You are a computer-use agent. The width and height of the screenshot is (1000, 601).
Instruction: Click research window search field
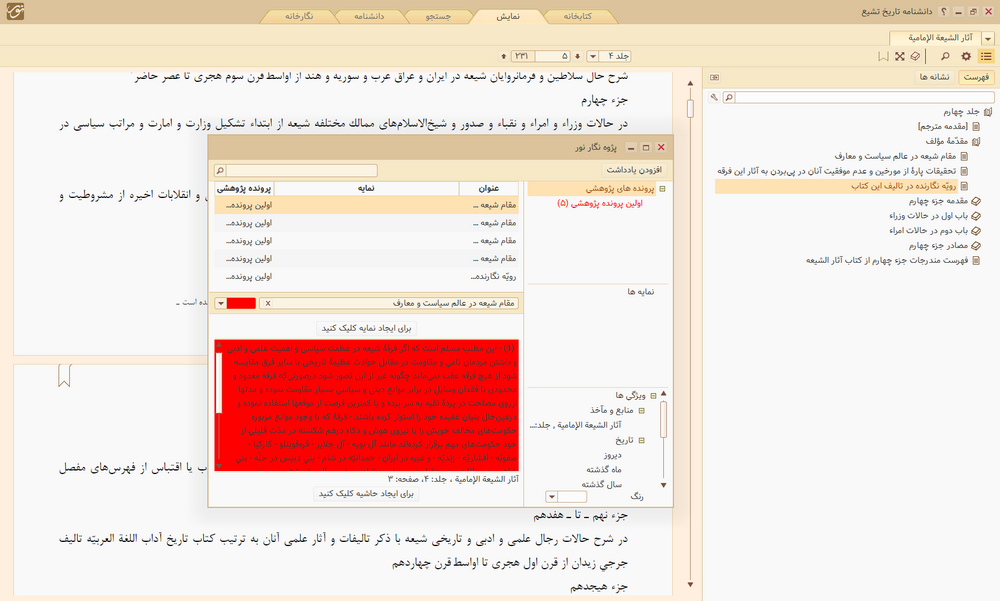301,170
